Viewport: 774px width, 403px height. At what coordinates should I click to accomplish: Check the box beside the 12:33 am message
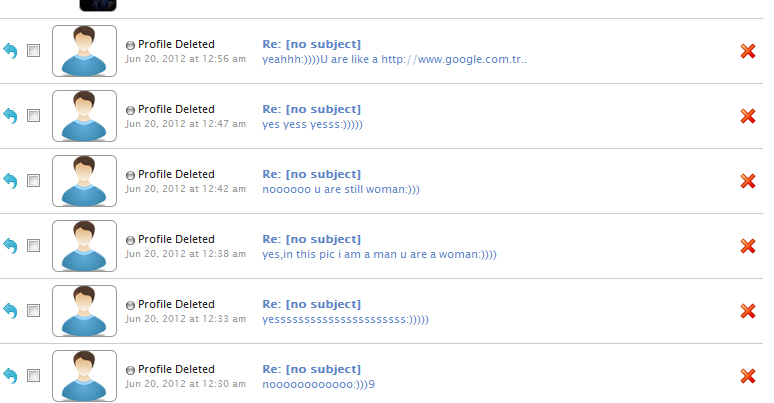(34, 311)
